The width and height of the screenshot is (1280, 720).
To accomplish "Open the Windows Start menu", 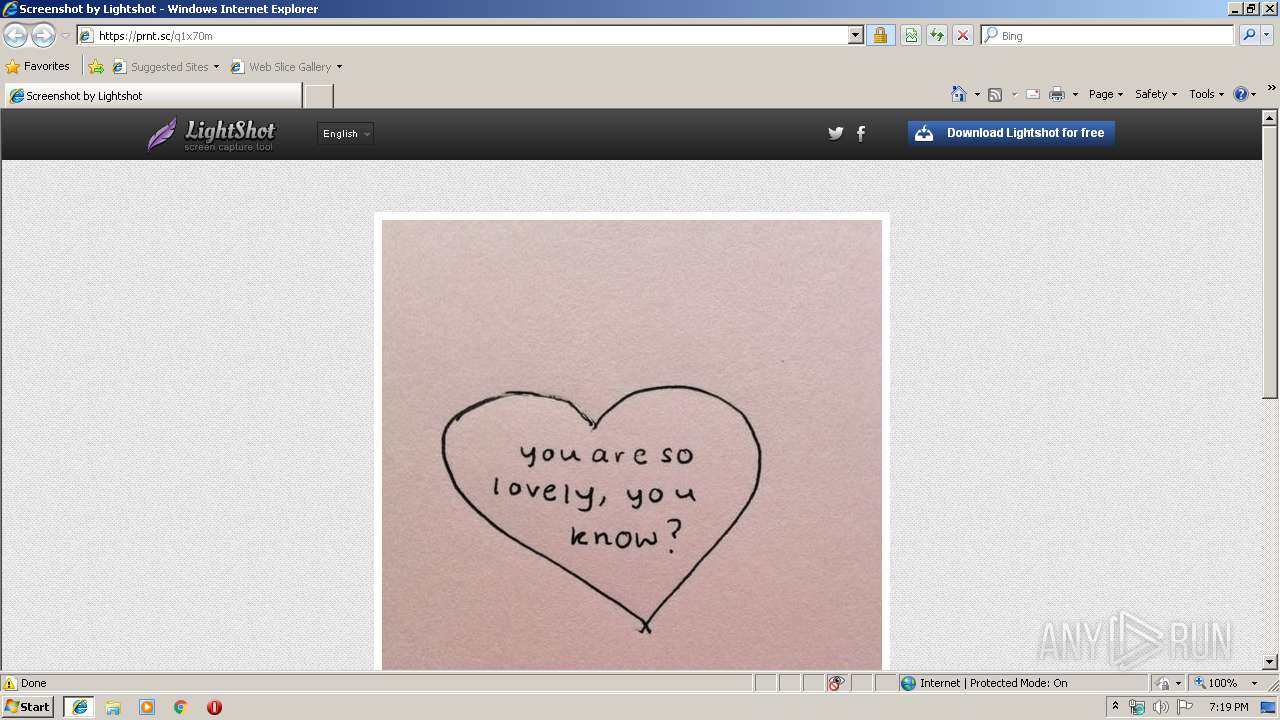I will pyautogui.click(x=28, y=707).
